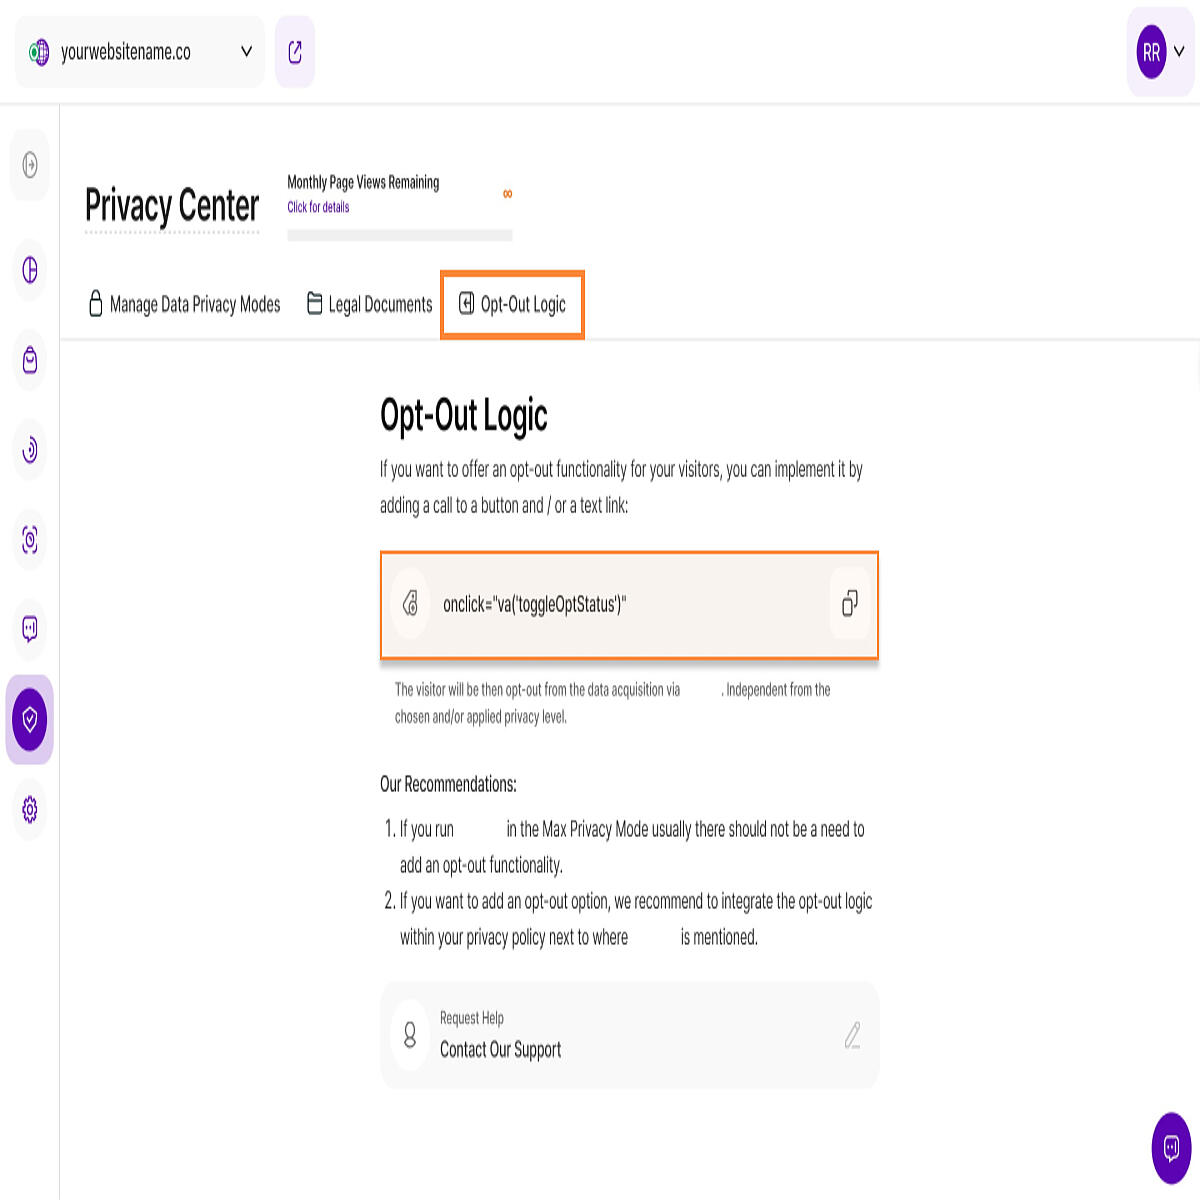The image size is (1200, 1200).
Task: Click the 'Click for details' link
Action: coord(318,207)
